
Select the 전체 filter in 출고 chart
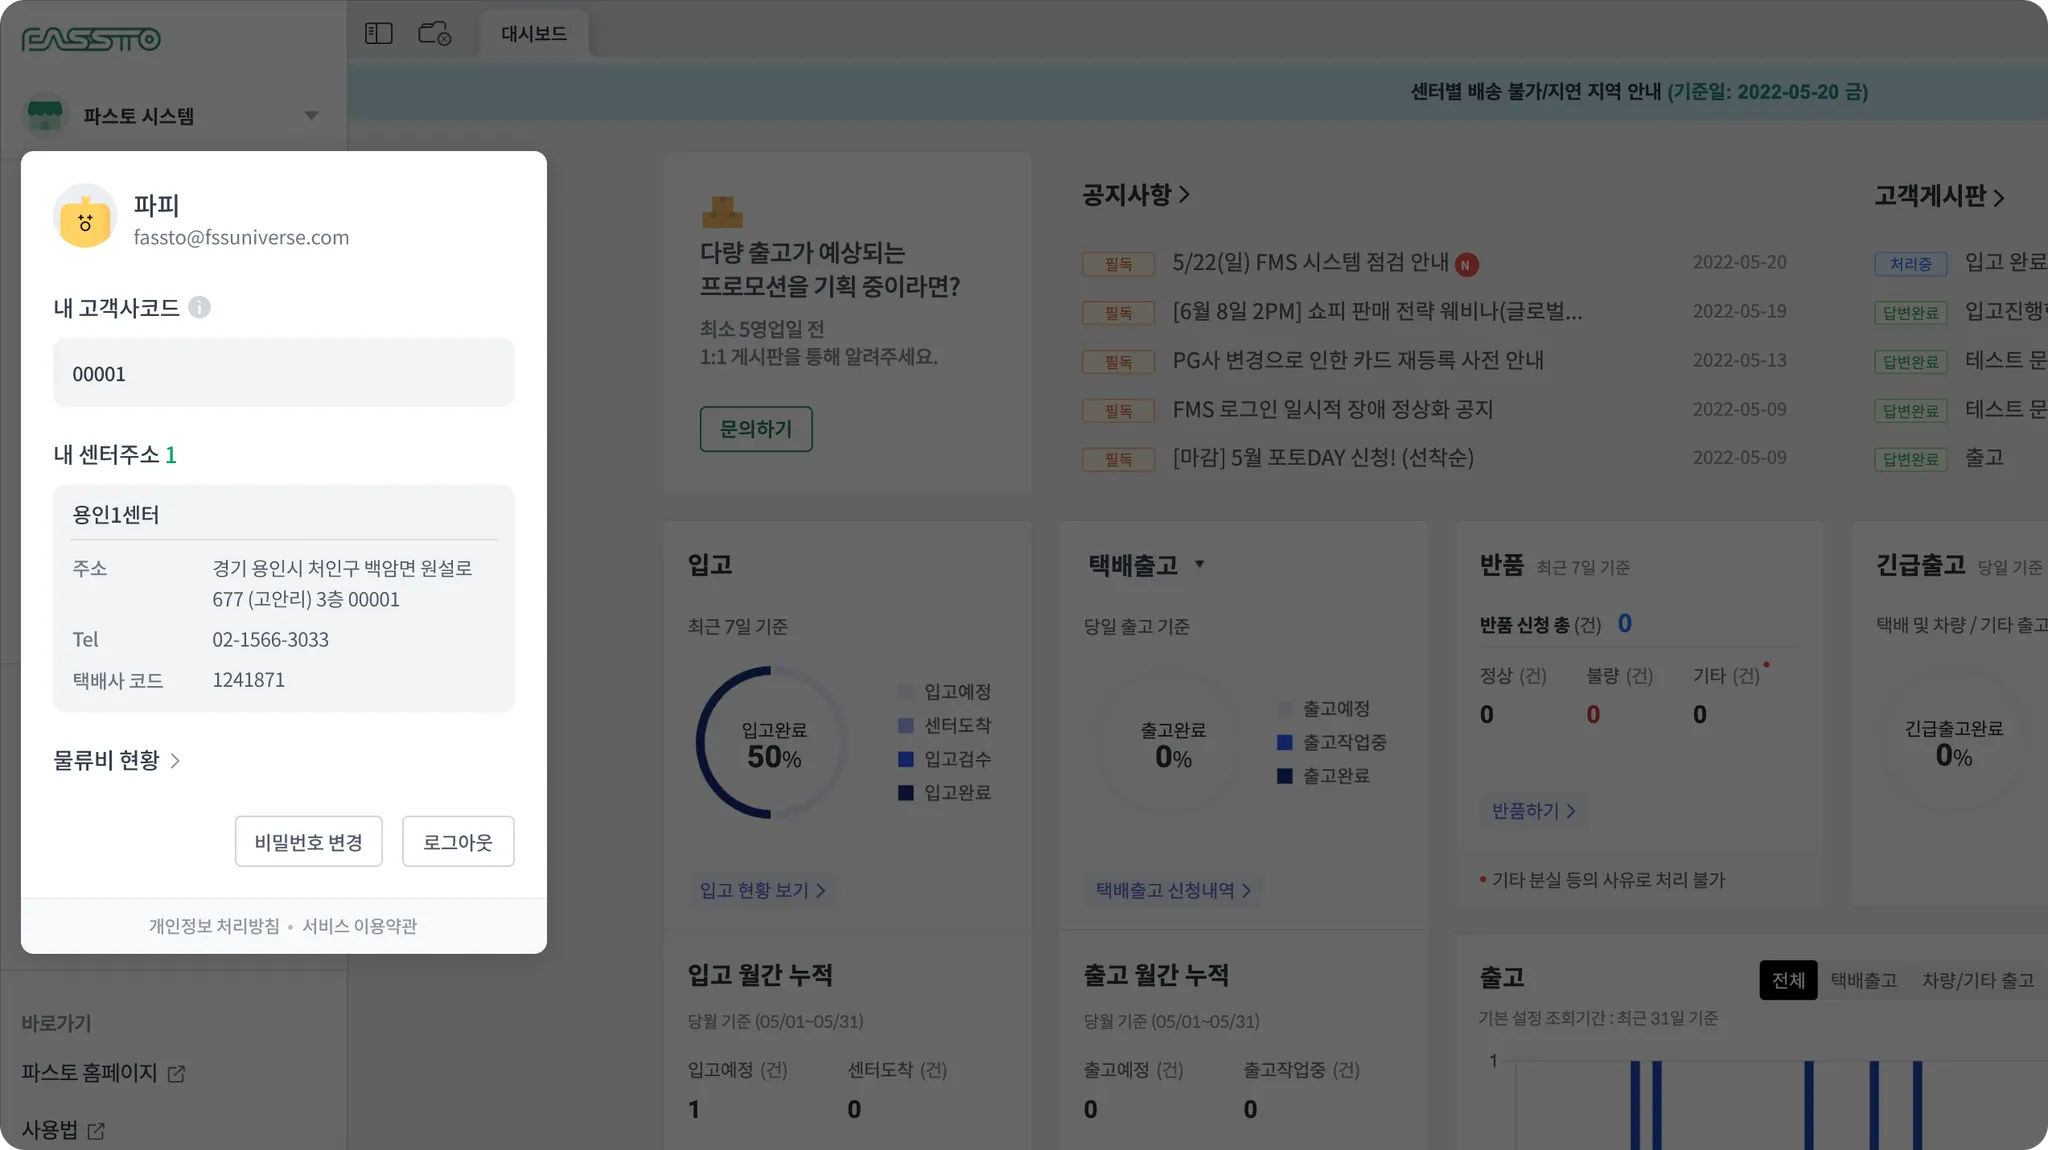[1788, 980]
